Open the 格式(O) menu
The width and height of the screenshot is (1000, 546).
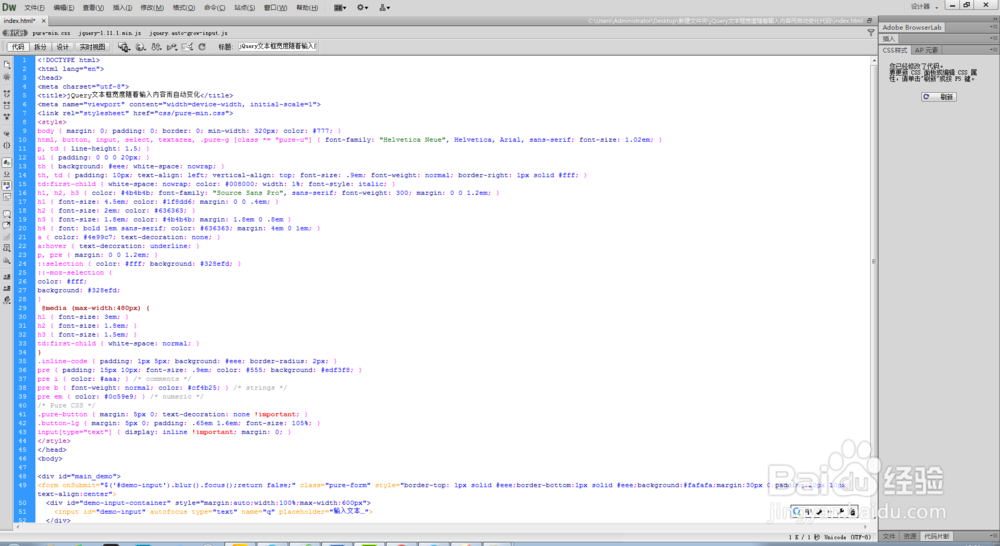[184, 8]
